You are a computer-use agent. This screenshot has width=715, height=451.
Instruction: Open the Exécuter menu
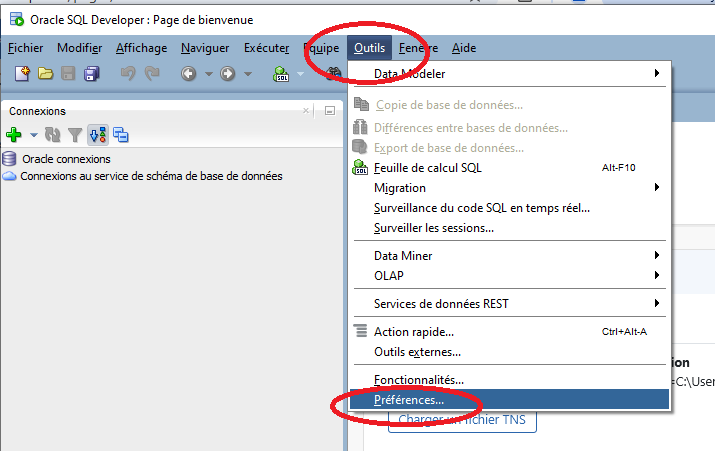click(x=266, y=48)
